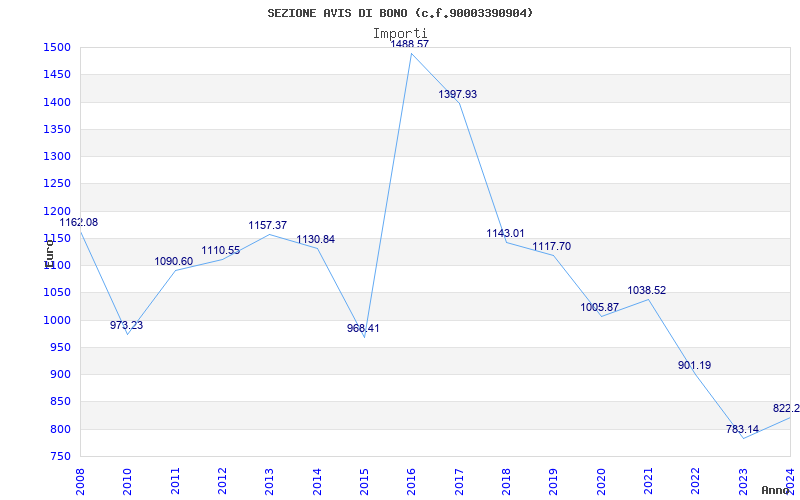
Task: Select the 2014 x-axis year label
Action: (317, 482)
